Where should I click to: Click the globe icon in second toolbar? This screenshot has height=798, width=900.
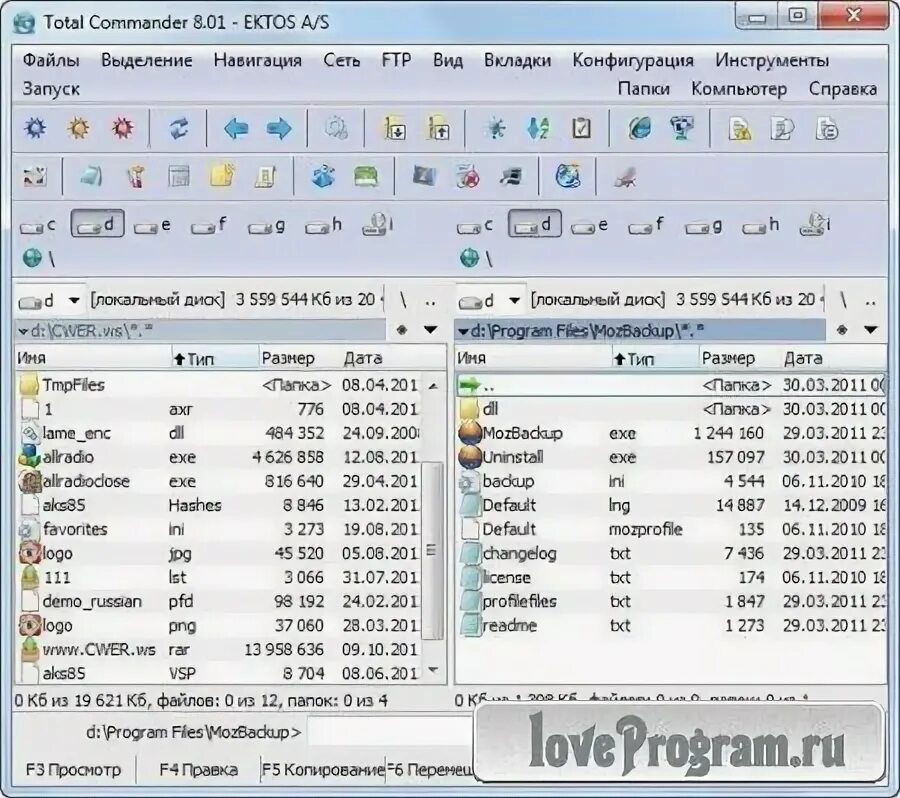point(568,176)
